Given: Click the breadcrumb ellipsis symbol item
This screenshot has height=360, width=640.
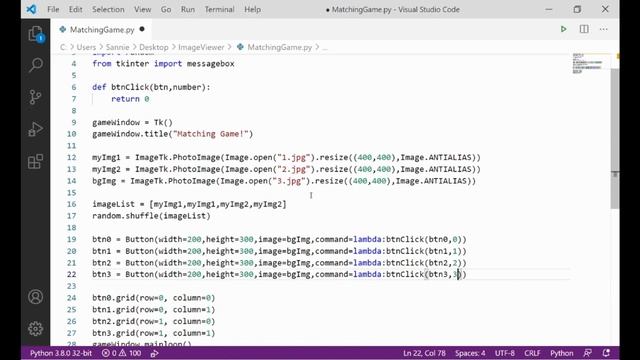Looking at the screenshot, I should [x=325, y=47].
